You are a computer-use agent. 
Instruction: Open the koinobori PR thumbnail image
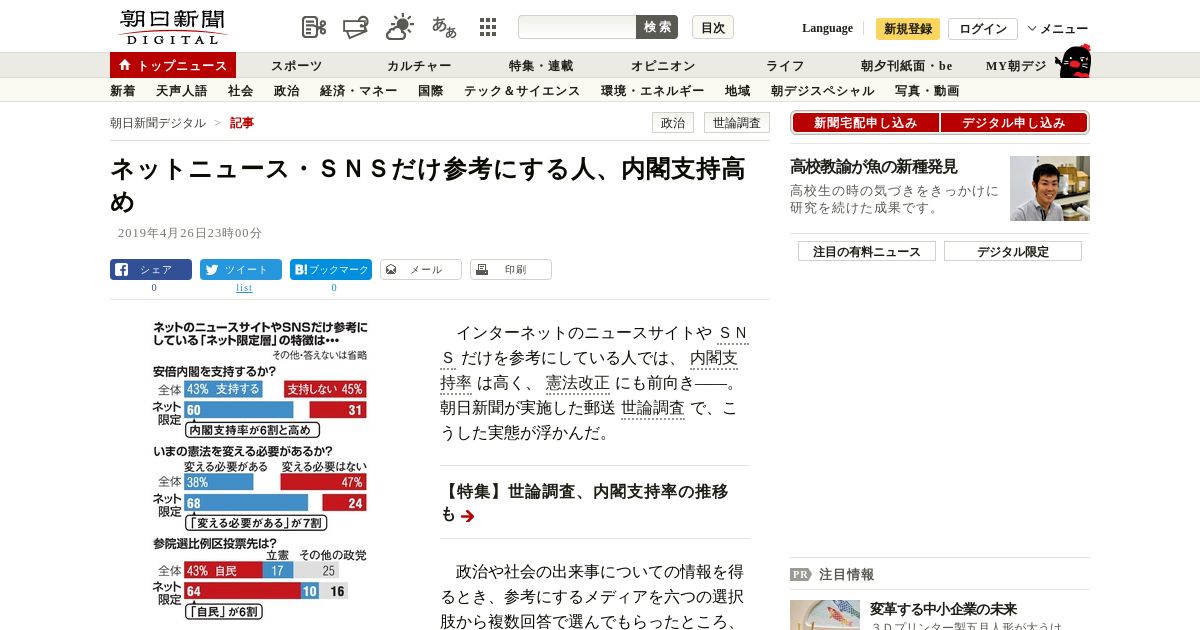pos(825,614)
